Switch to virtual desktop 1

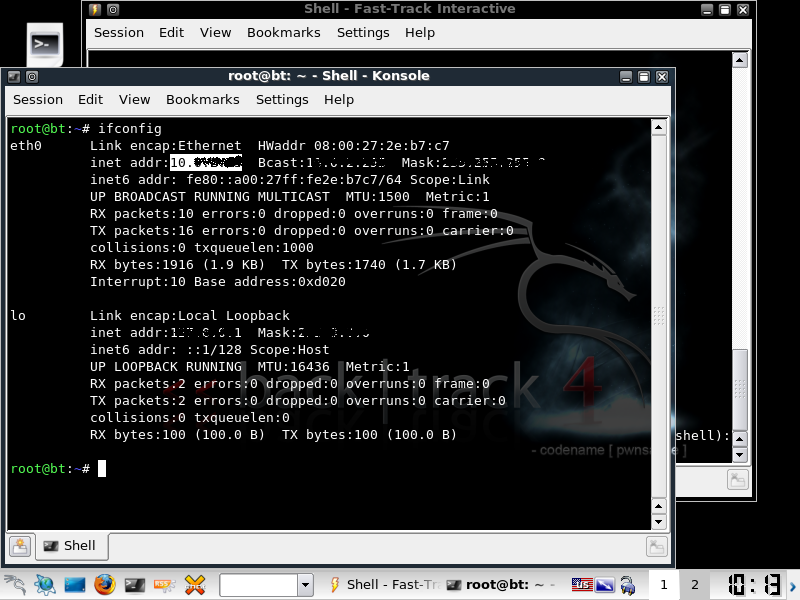click(x=663, y=585)
